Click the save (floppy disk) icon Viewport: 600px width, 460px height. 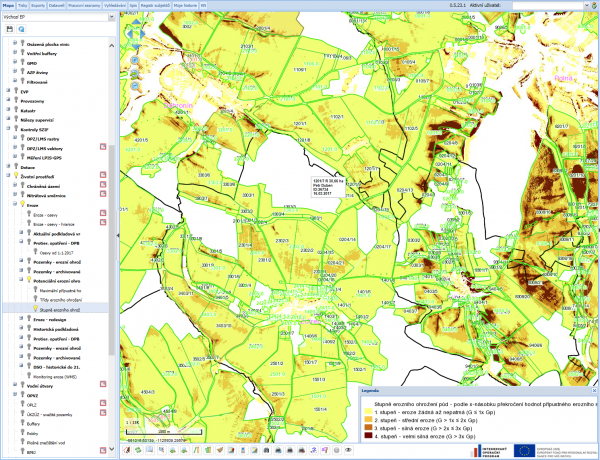click(8, 29)
